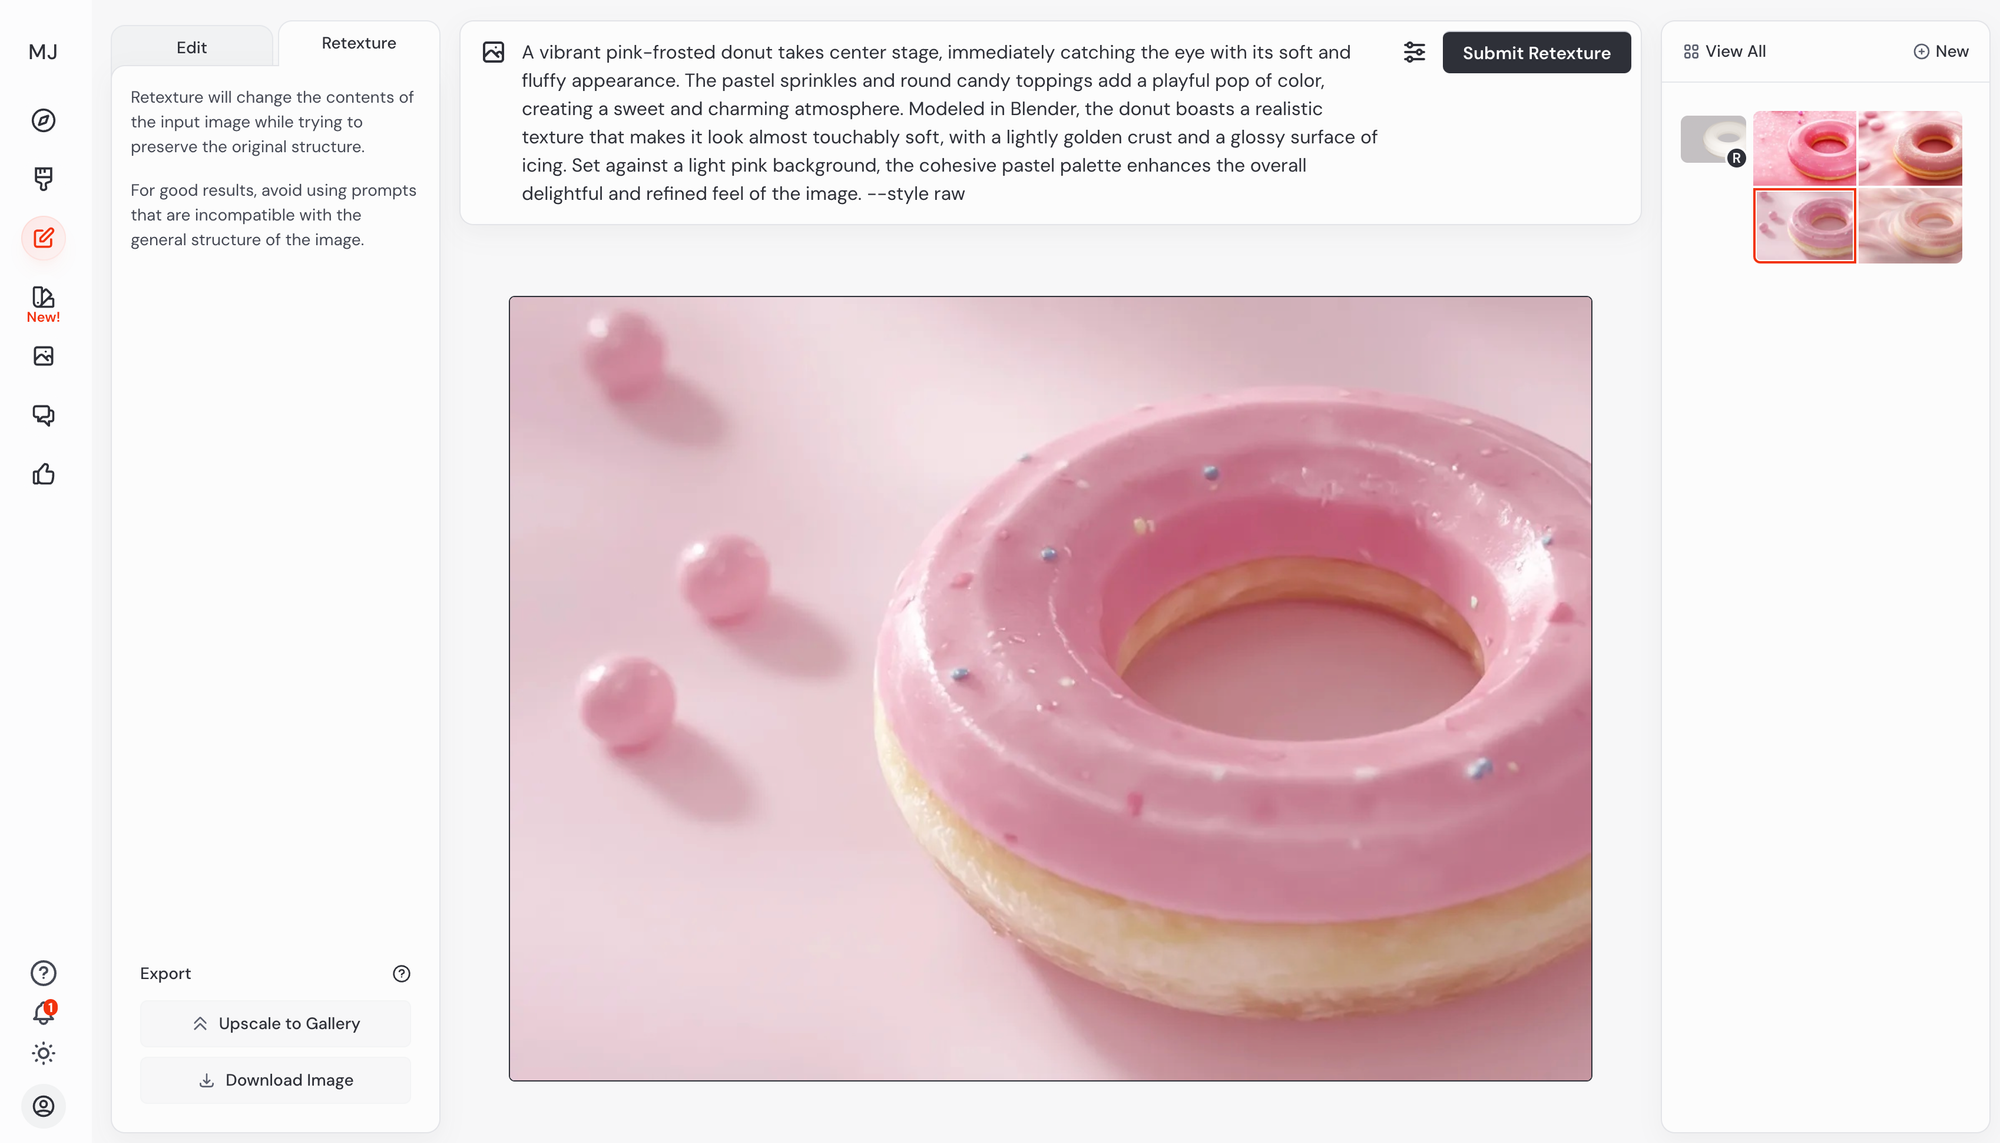2000x1143 pixels.
Task: Open the thumbs-up rating tasks icon
Action: [43, 474]
